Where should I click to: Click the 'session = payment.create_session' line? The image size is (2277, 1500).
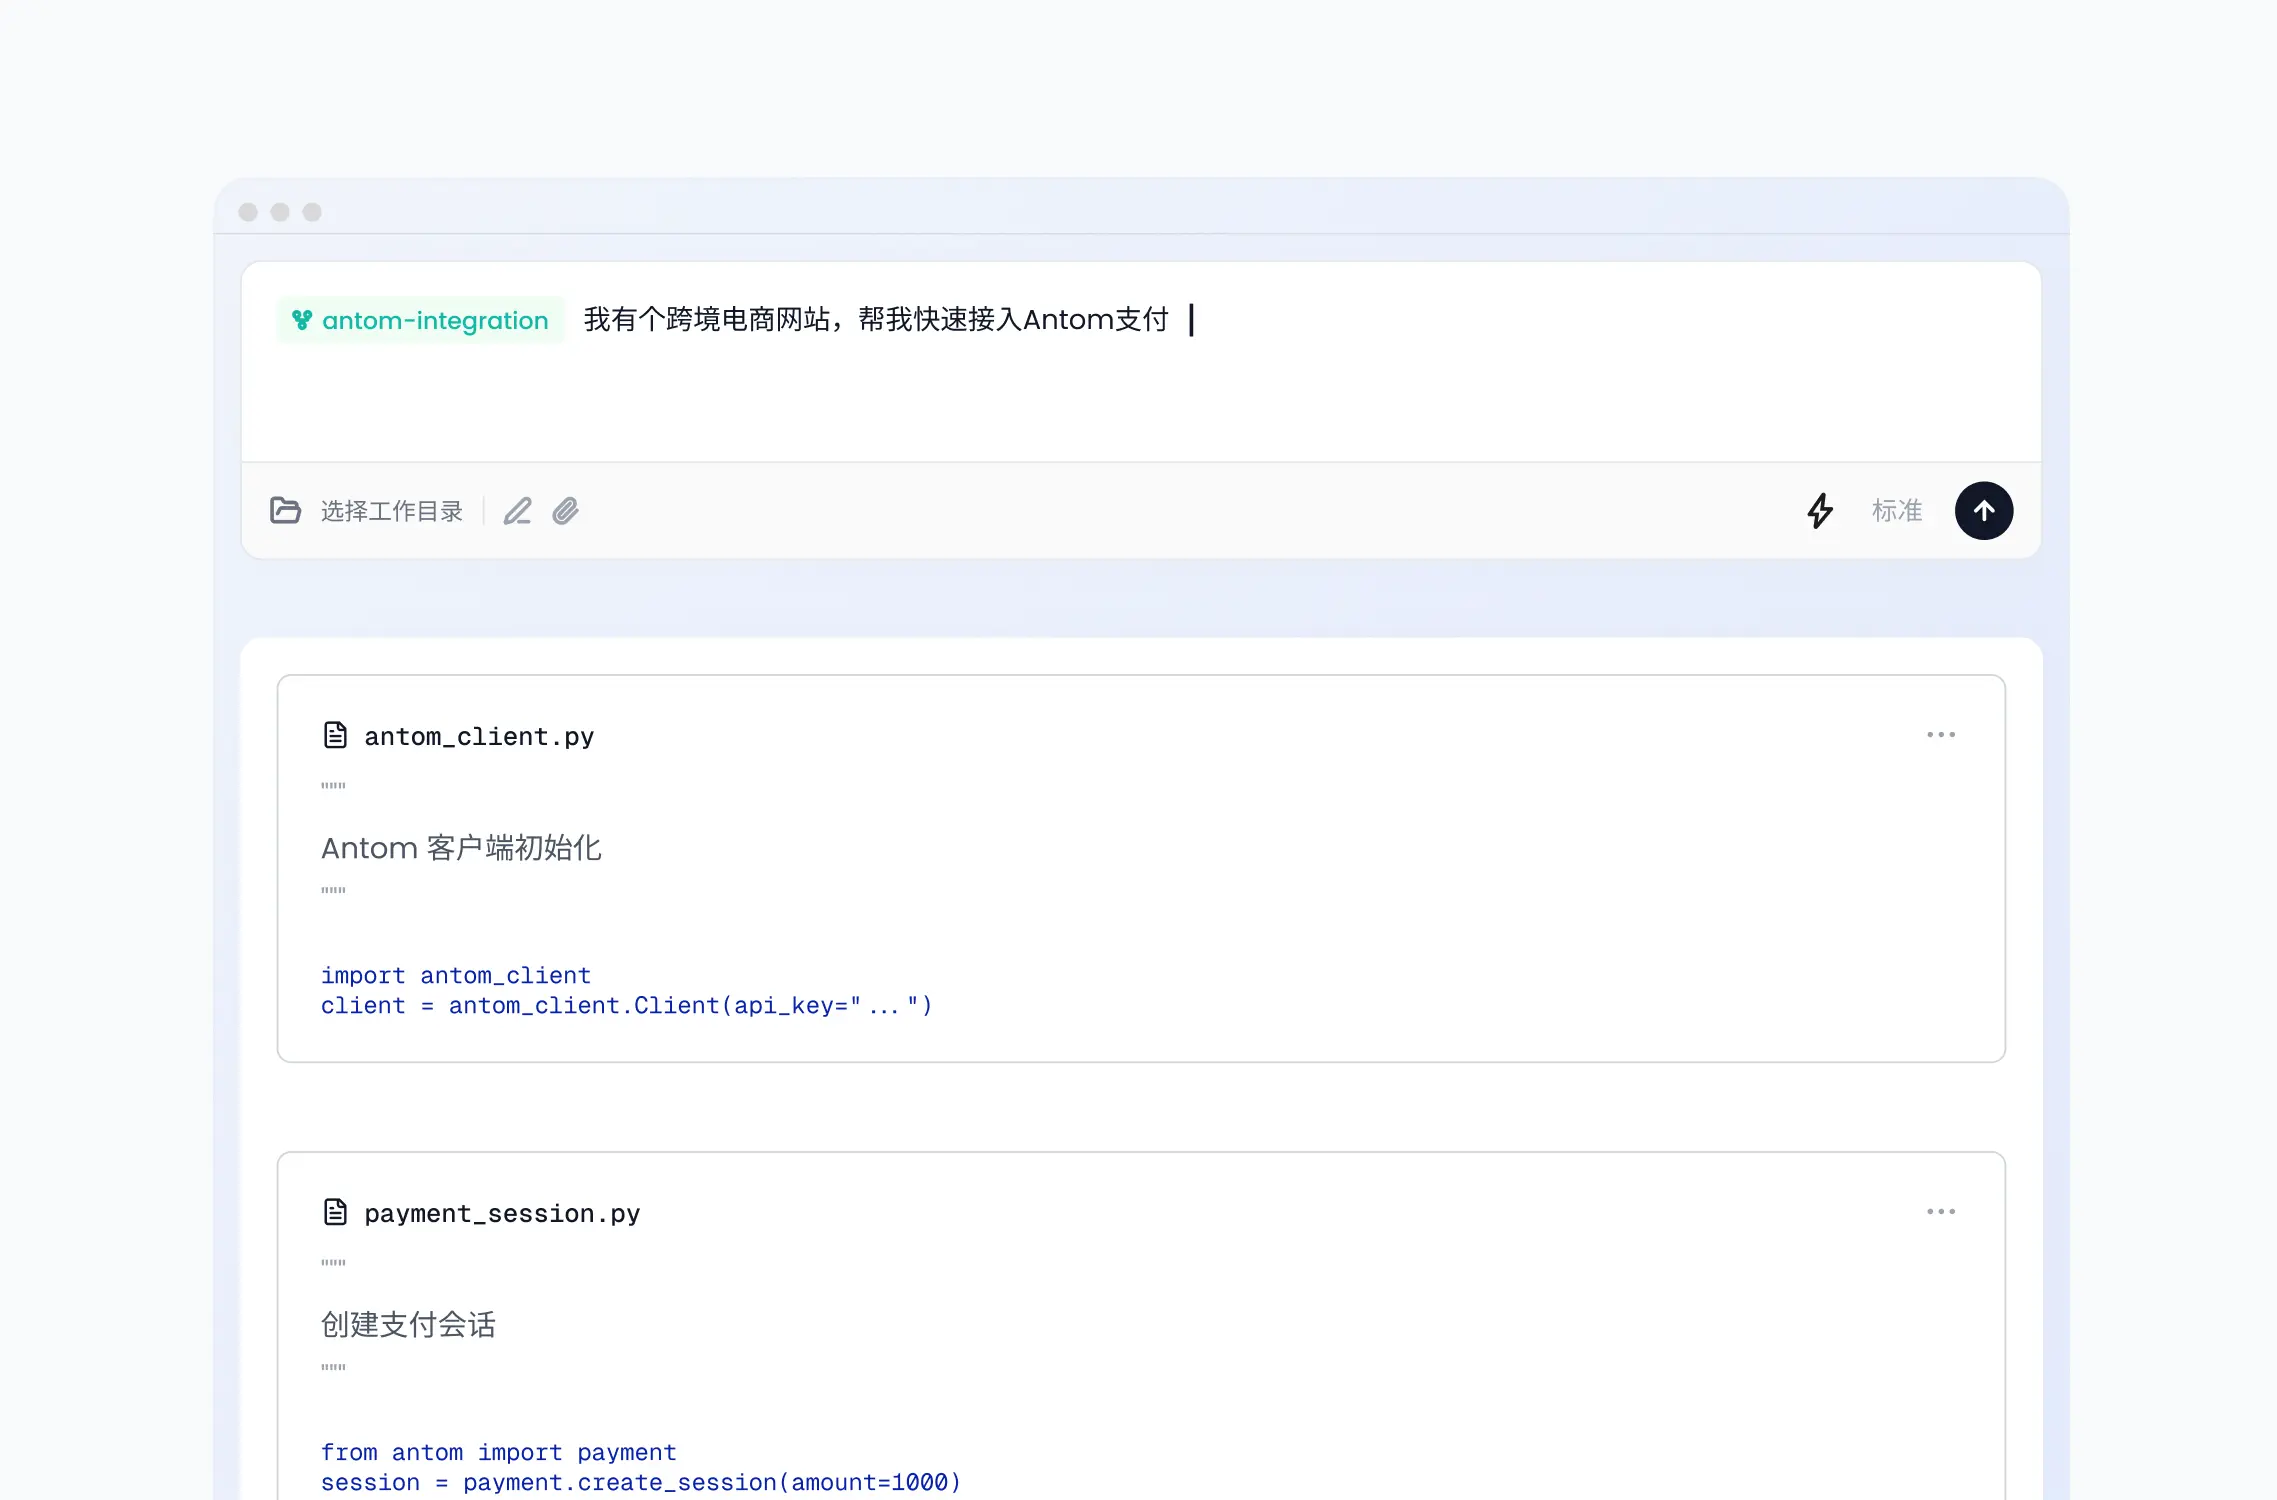click(641, 1483)
